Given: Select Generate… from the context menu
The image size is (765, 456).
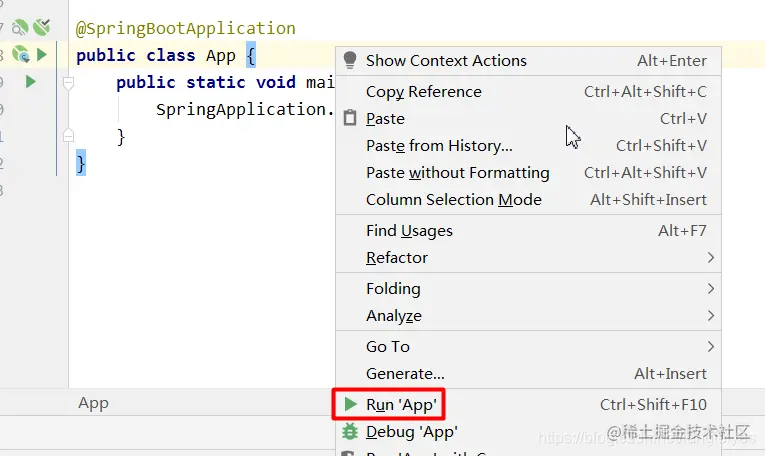Looking at the screenshot, I should (528, 374).
